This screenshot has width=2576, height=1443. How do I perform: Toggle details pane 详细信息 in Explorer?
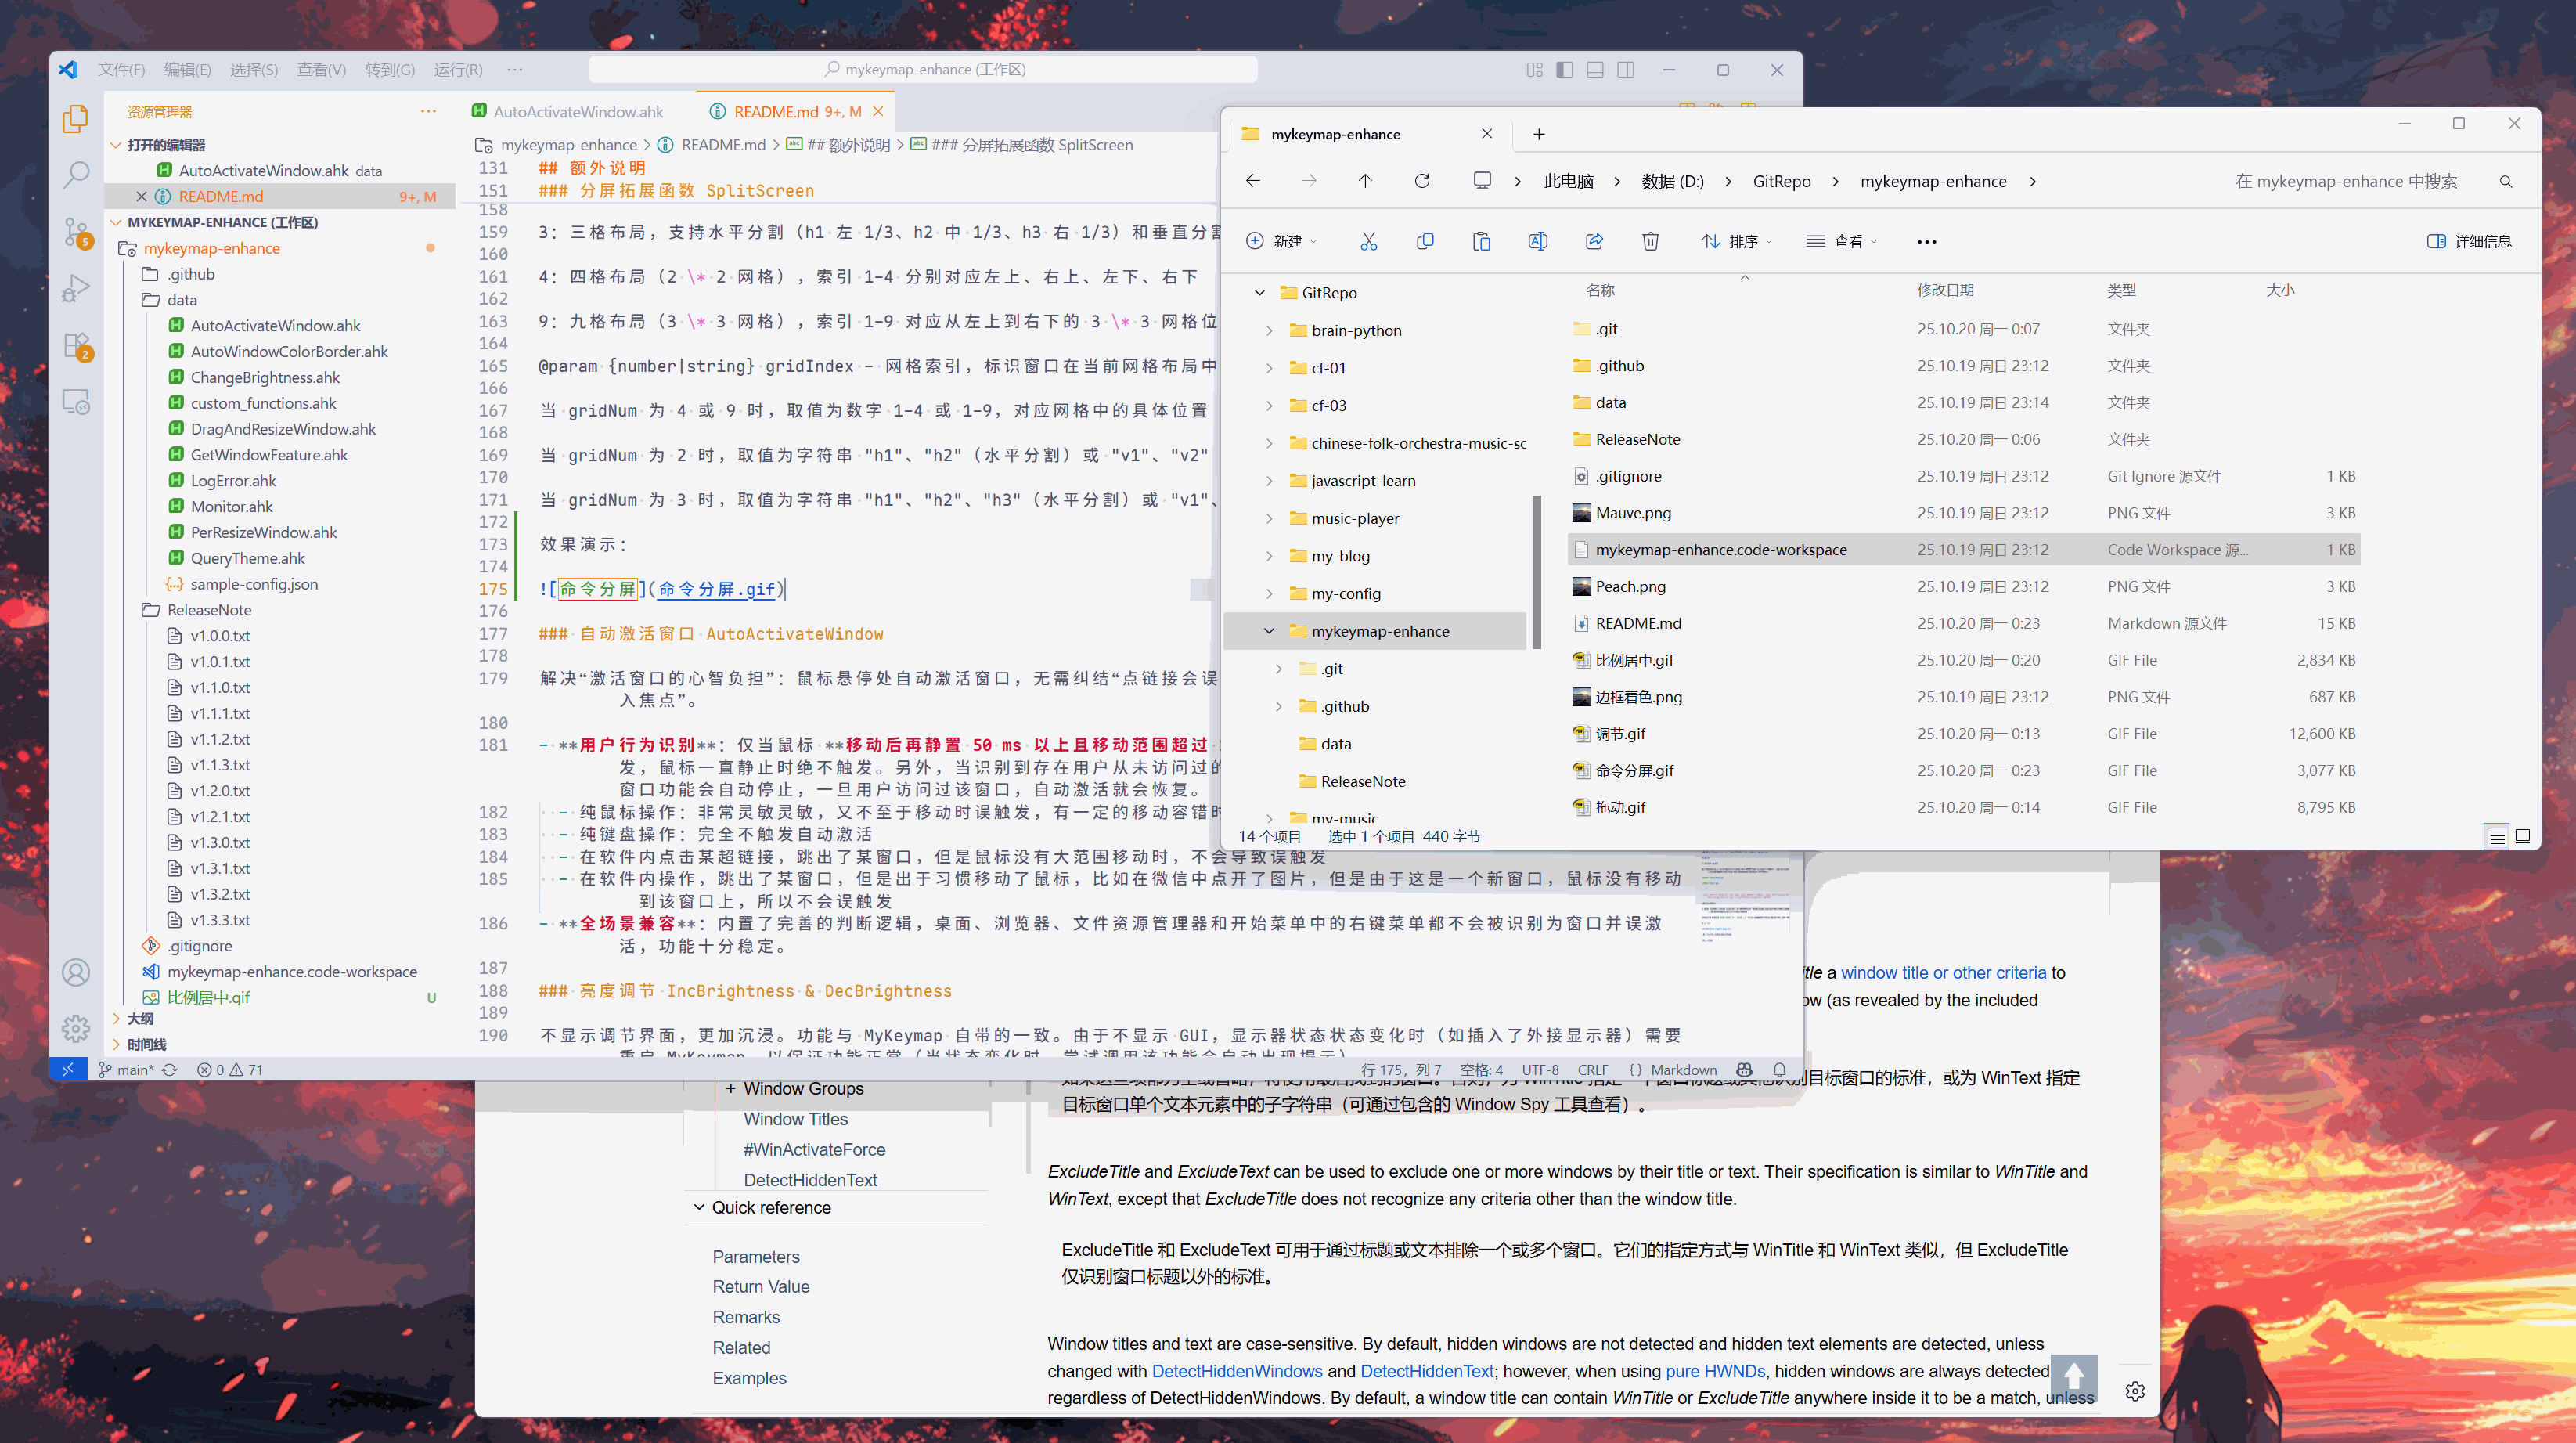2469,241
